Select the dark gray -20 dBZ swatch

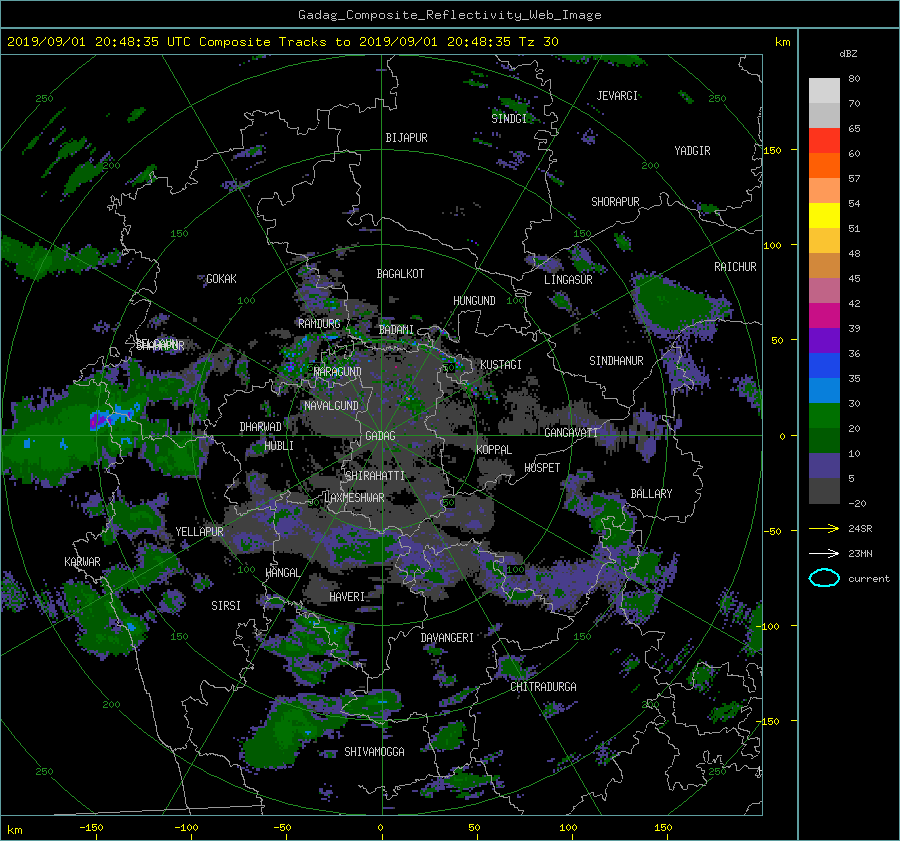pos(824,491)
